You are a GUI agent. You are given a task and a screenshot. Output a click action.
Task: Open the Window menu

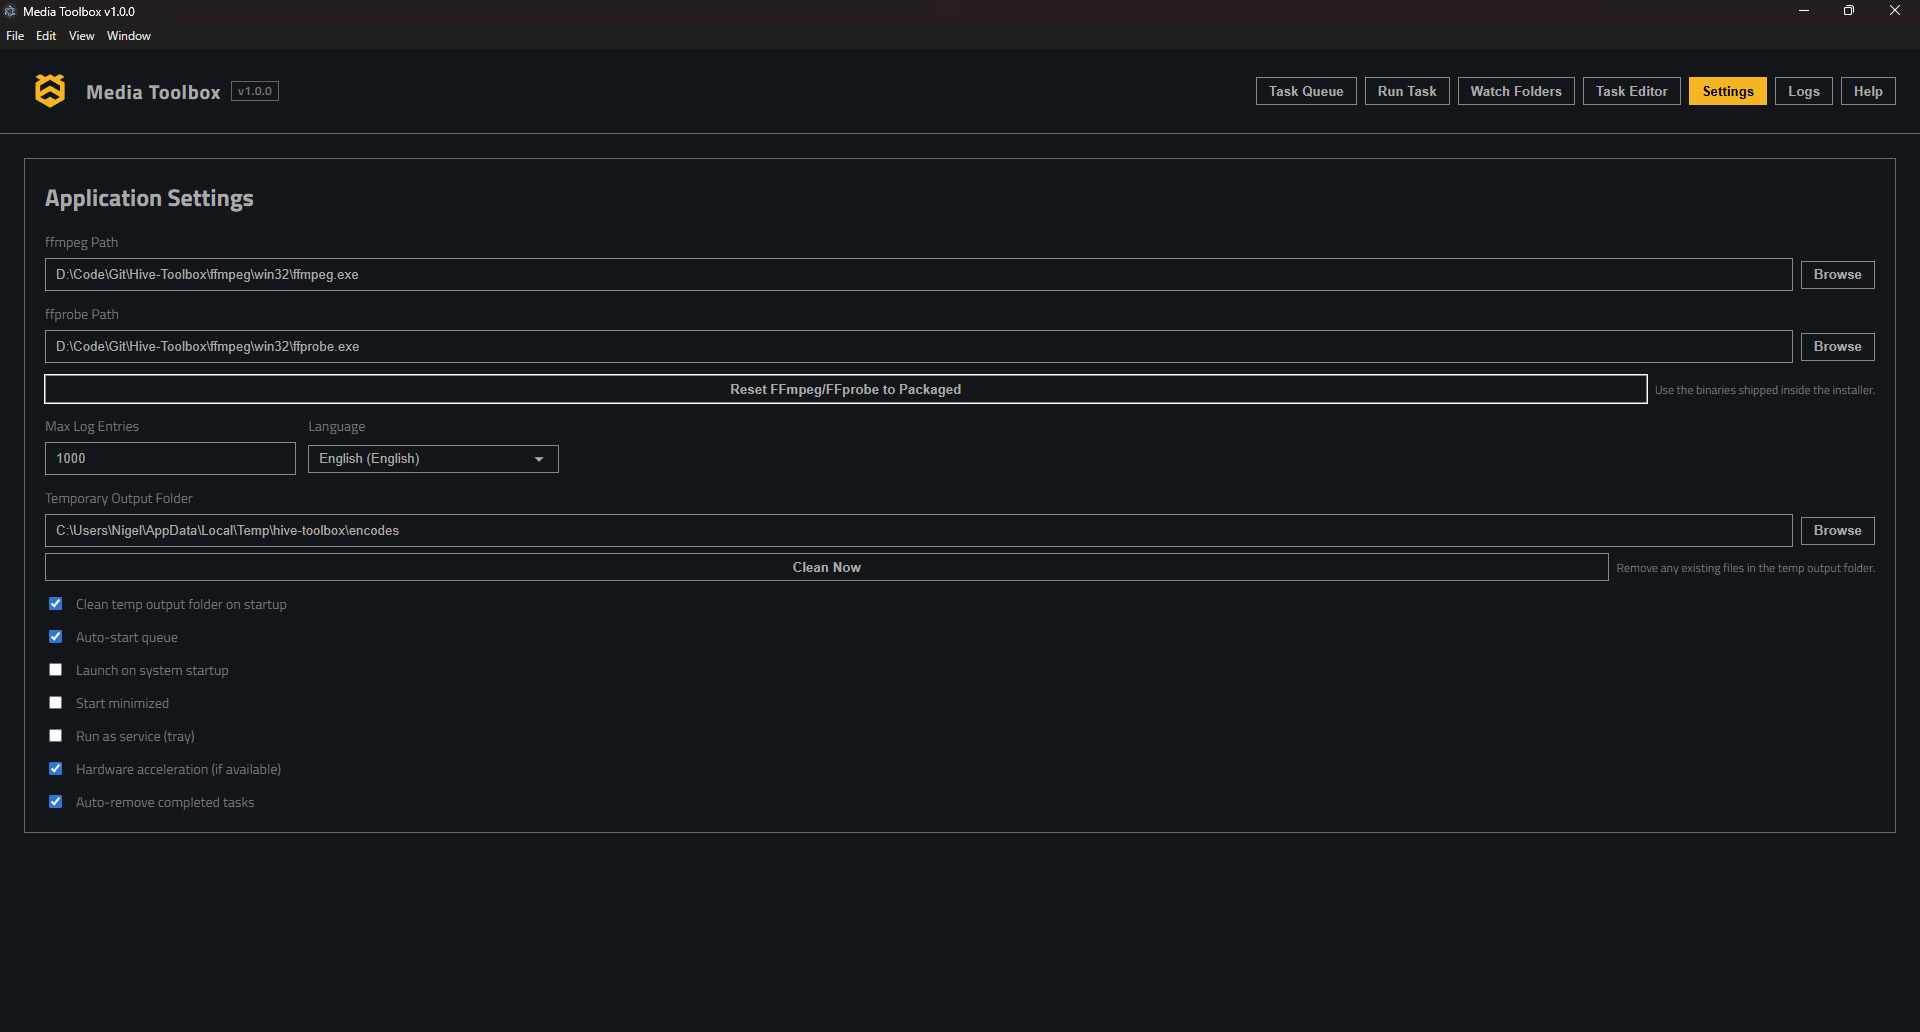pos(128,36)
